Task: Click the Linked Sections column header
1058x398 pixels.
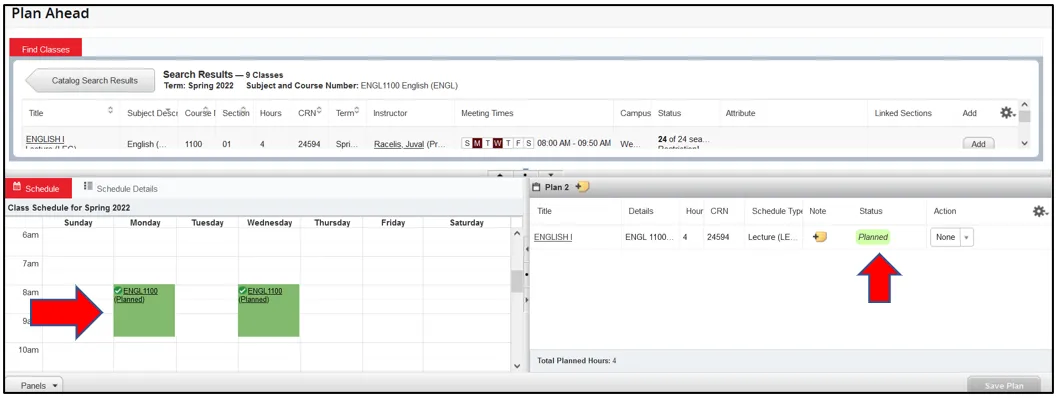Action: [x=903, y=113]
